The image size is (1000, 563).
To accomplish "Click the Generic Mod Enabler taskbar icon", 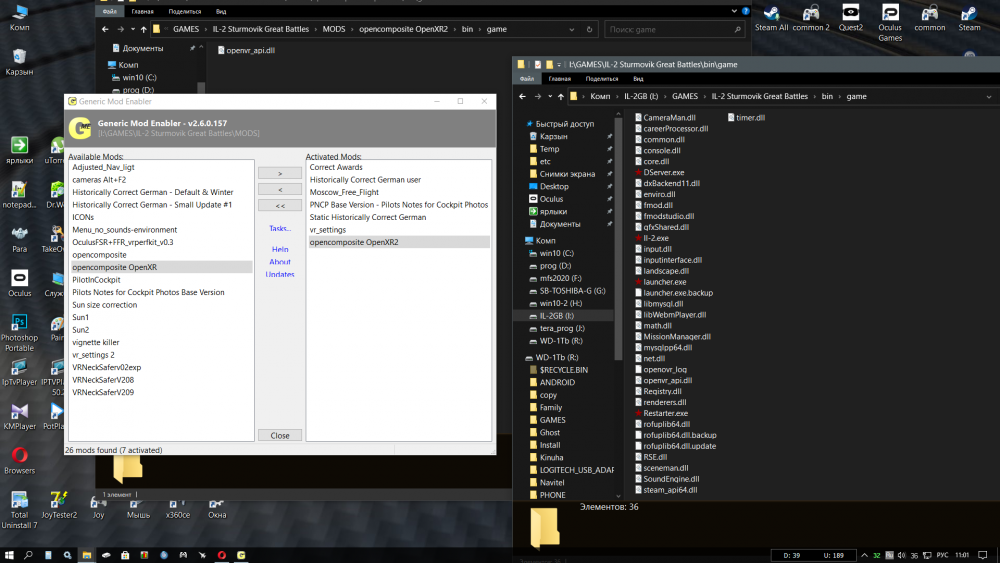I will (x=241, y=555).
